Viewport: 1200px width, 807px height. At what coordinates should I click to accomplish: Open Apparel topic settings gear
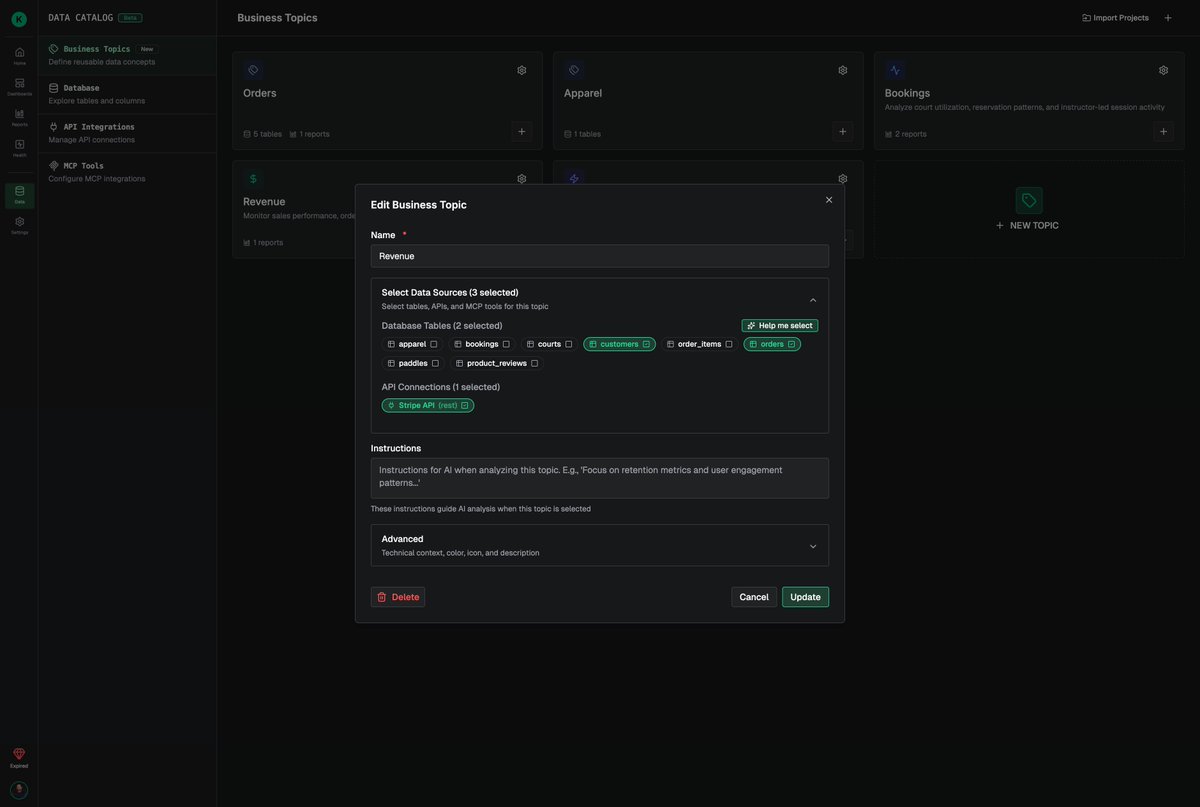[843, 70]
